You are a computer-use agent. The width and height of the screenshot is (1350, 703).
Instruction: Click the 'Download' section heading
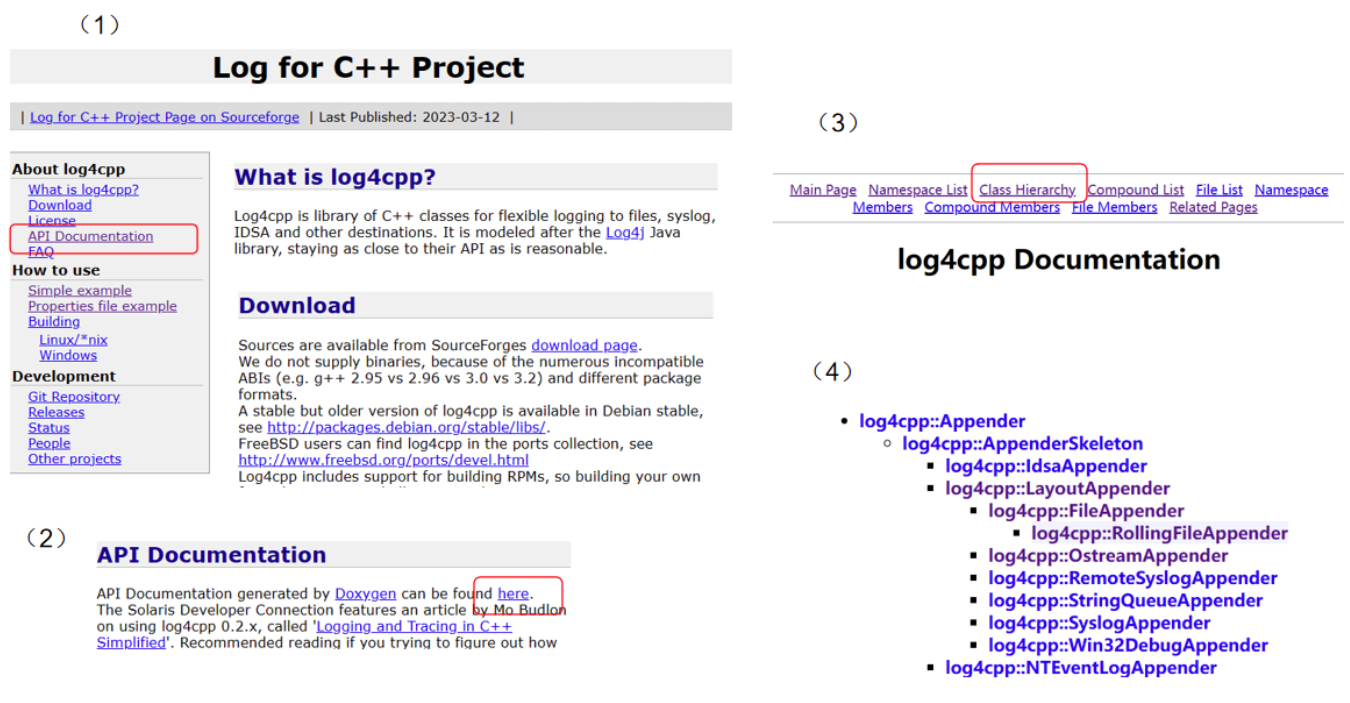(x=297, y=306)
